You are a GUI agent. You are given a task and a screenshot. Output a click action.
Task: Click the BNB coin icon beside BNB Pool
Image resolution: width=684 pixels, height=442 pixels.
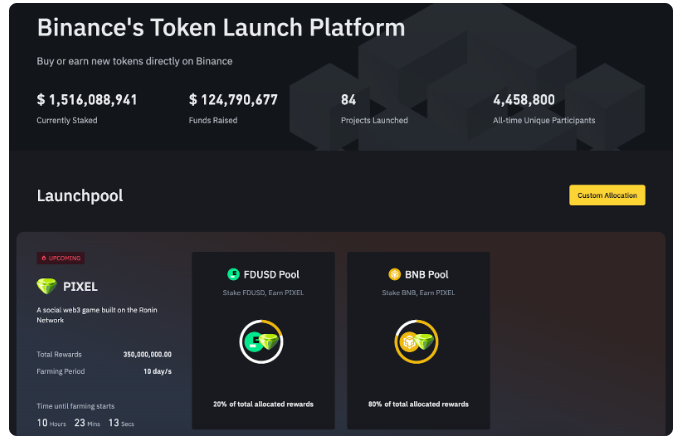394,274
